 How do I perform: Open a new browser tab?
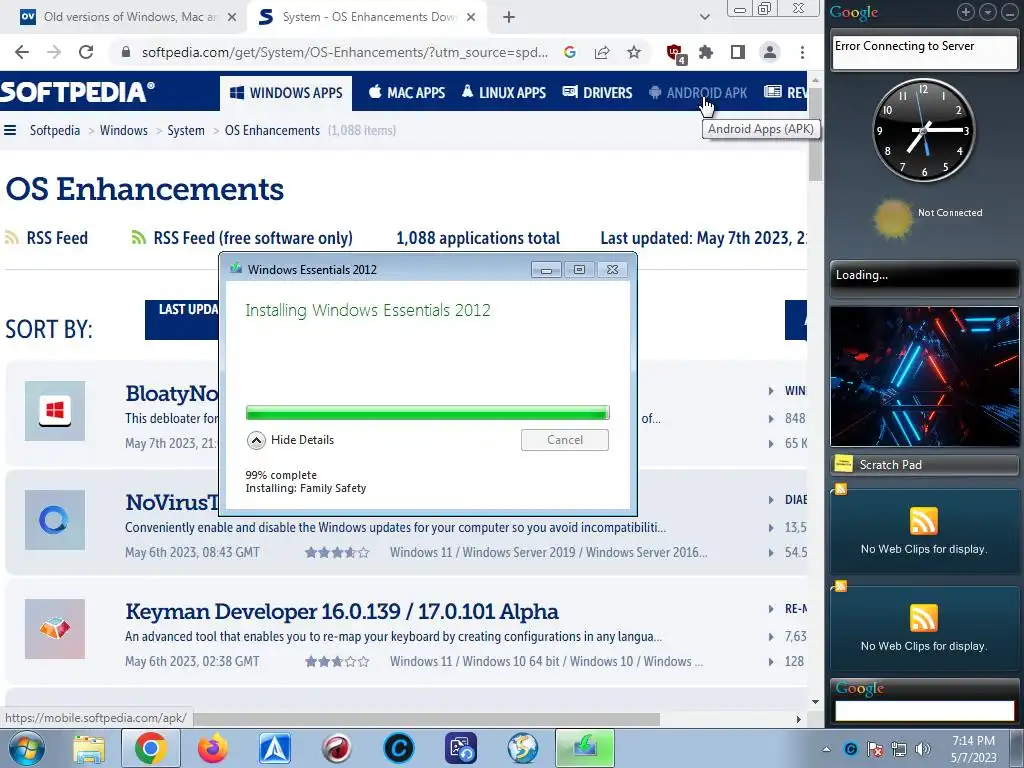tap(509, 17)
